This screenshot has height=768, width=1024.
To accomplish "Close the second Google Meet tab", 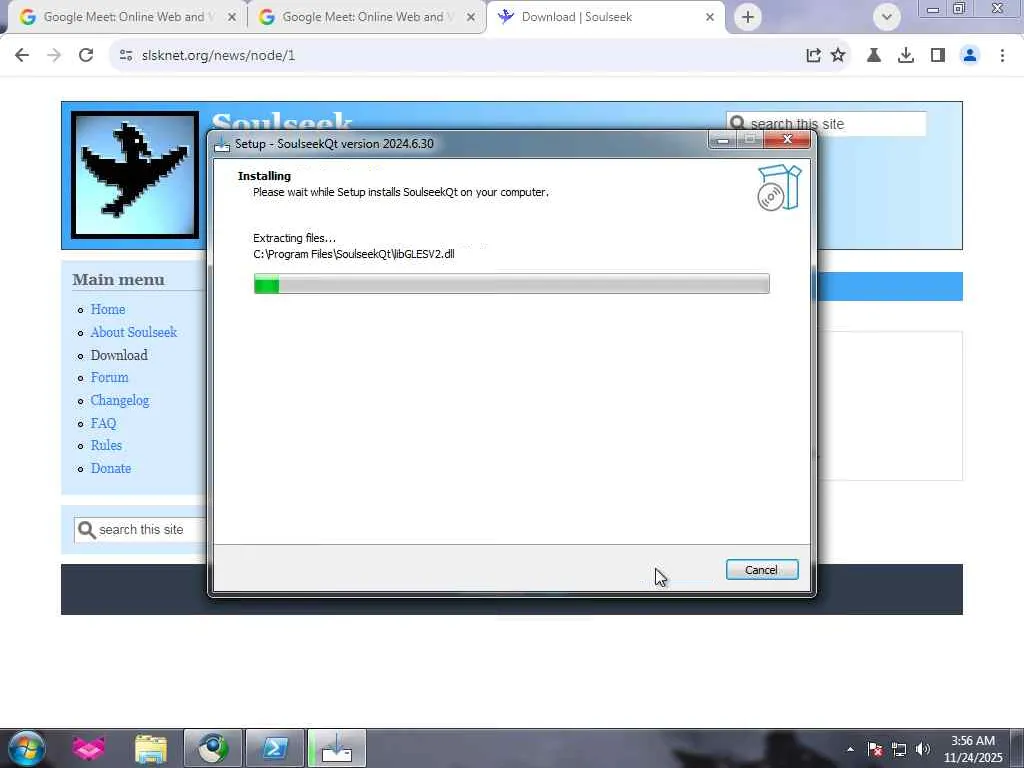I will 471,18.
